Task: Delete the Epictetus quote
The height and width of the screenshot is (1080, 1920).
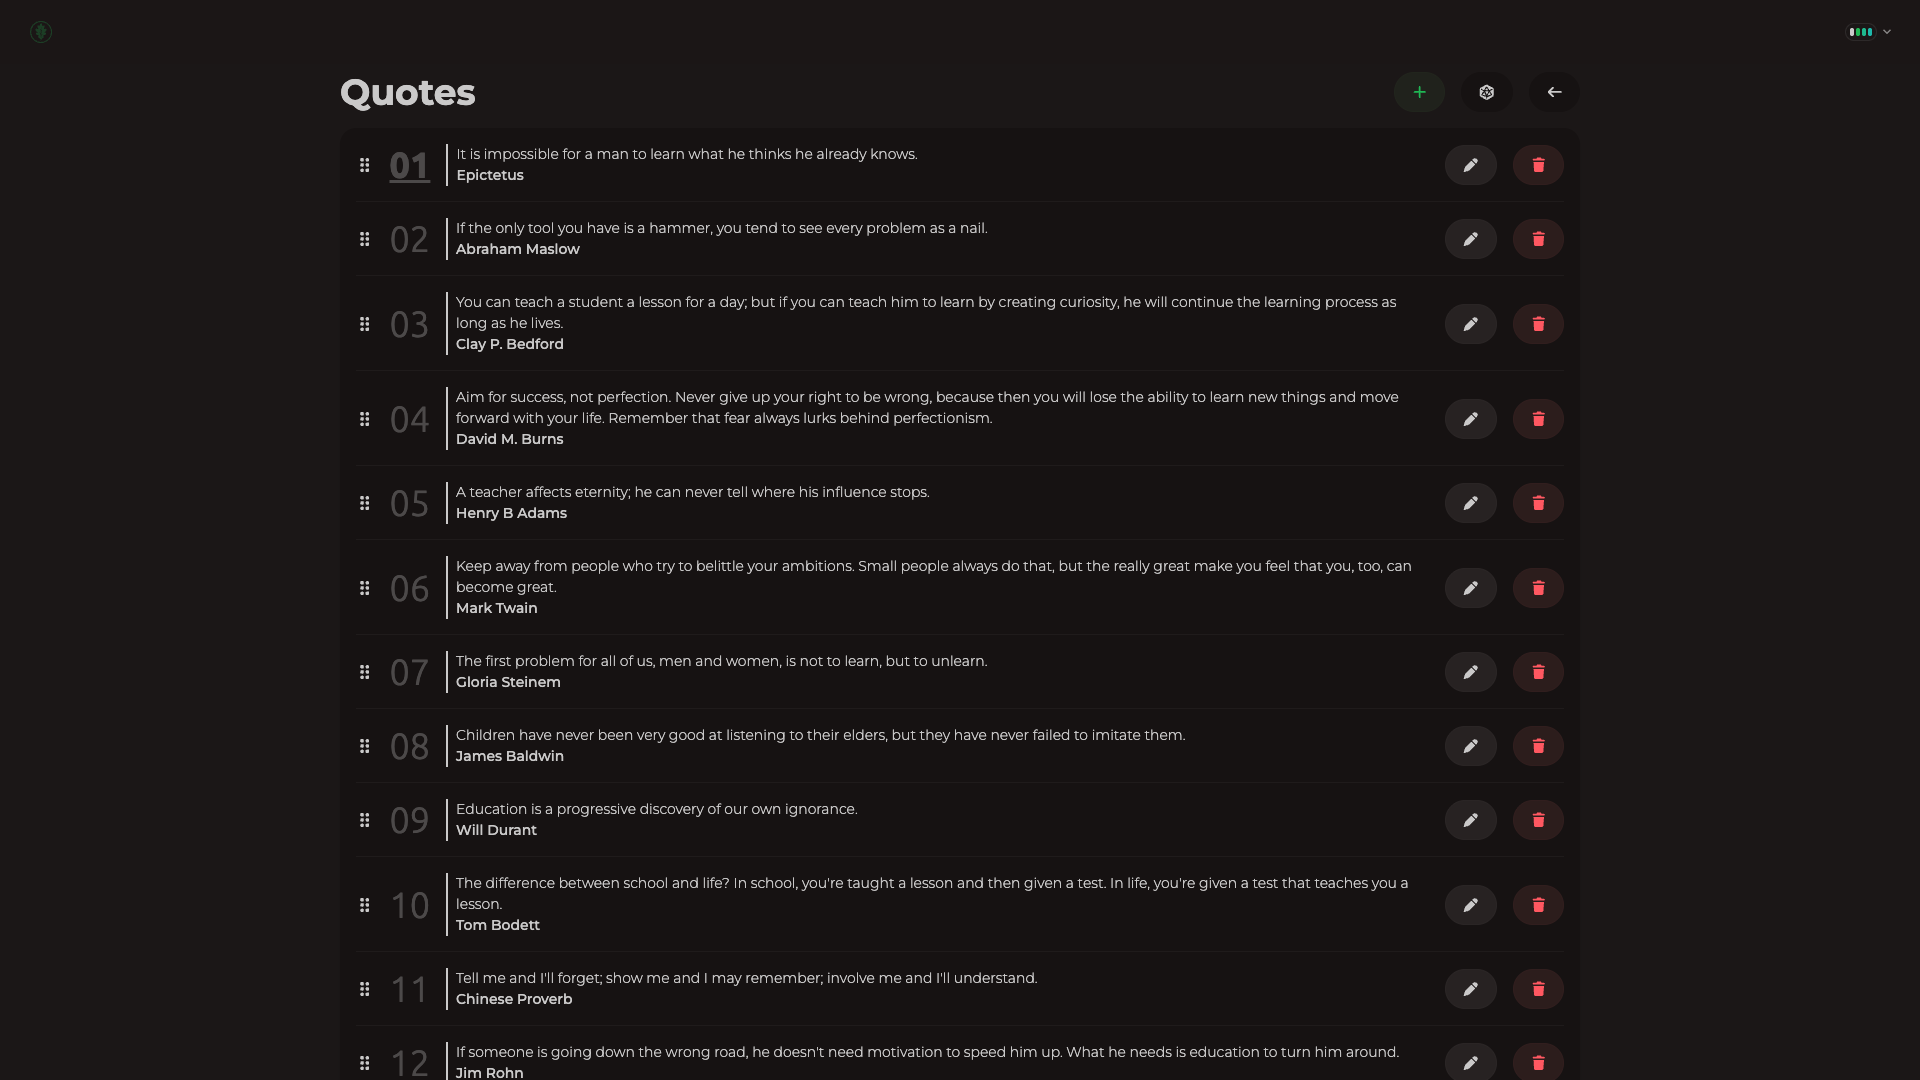Action: coord(1538,165)
